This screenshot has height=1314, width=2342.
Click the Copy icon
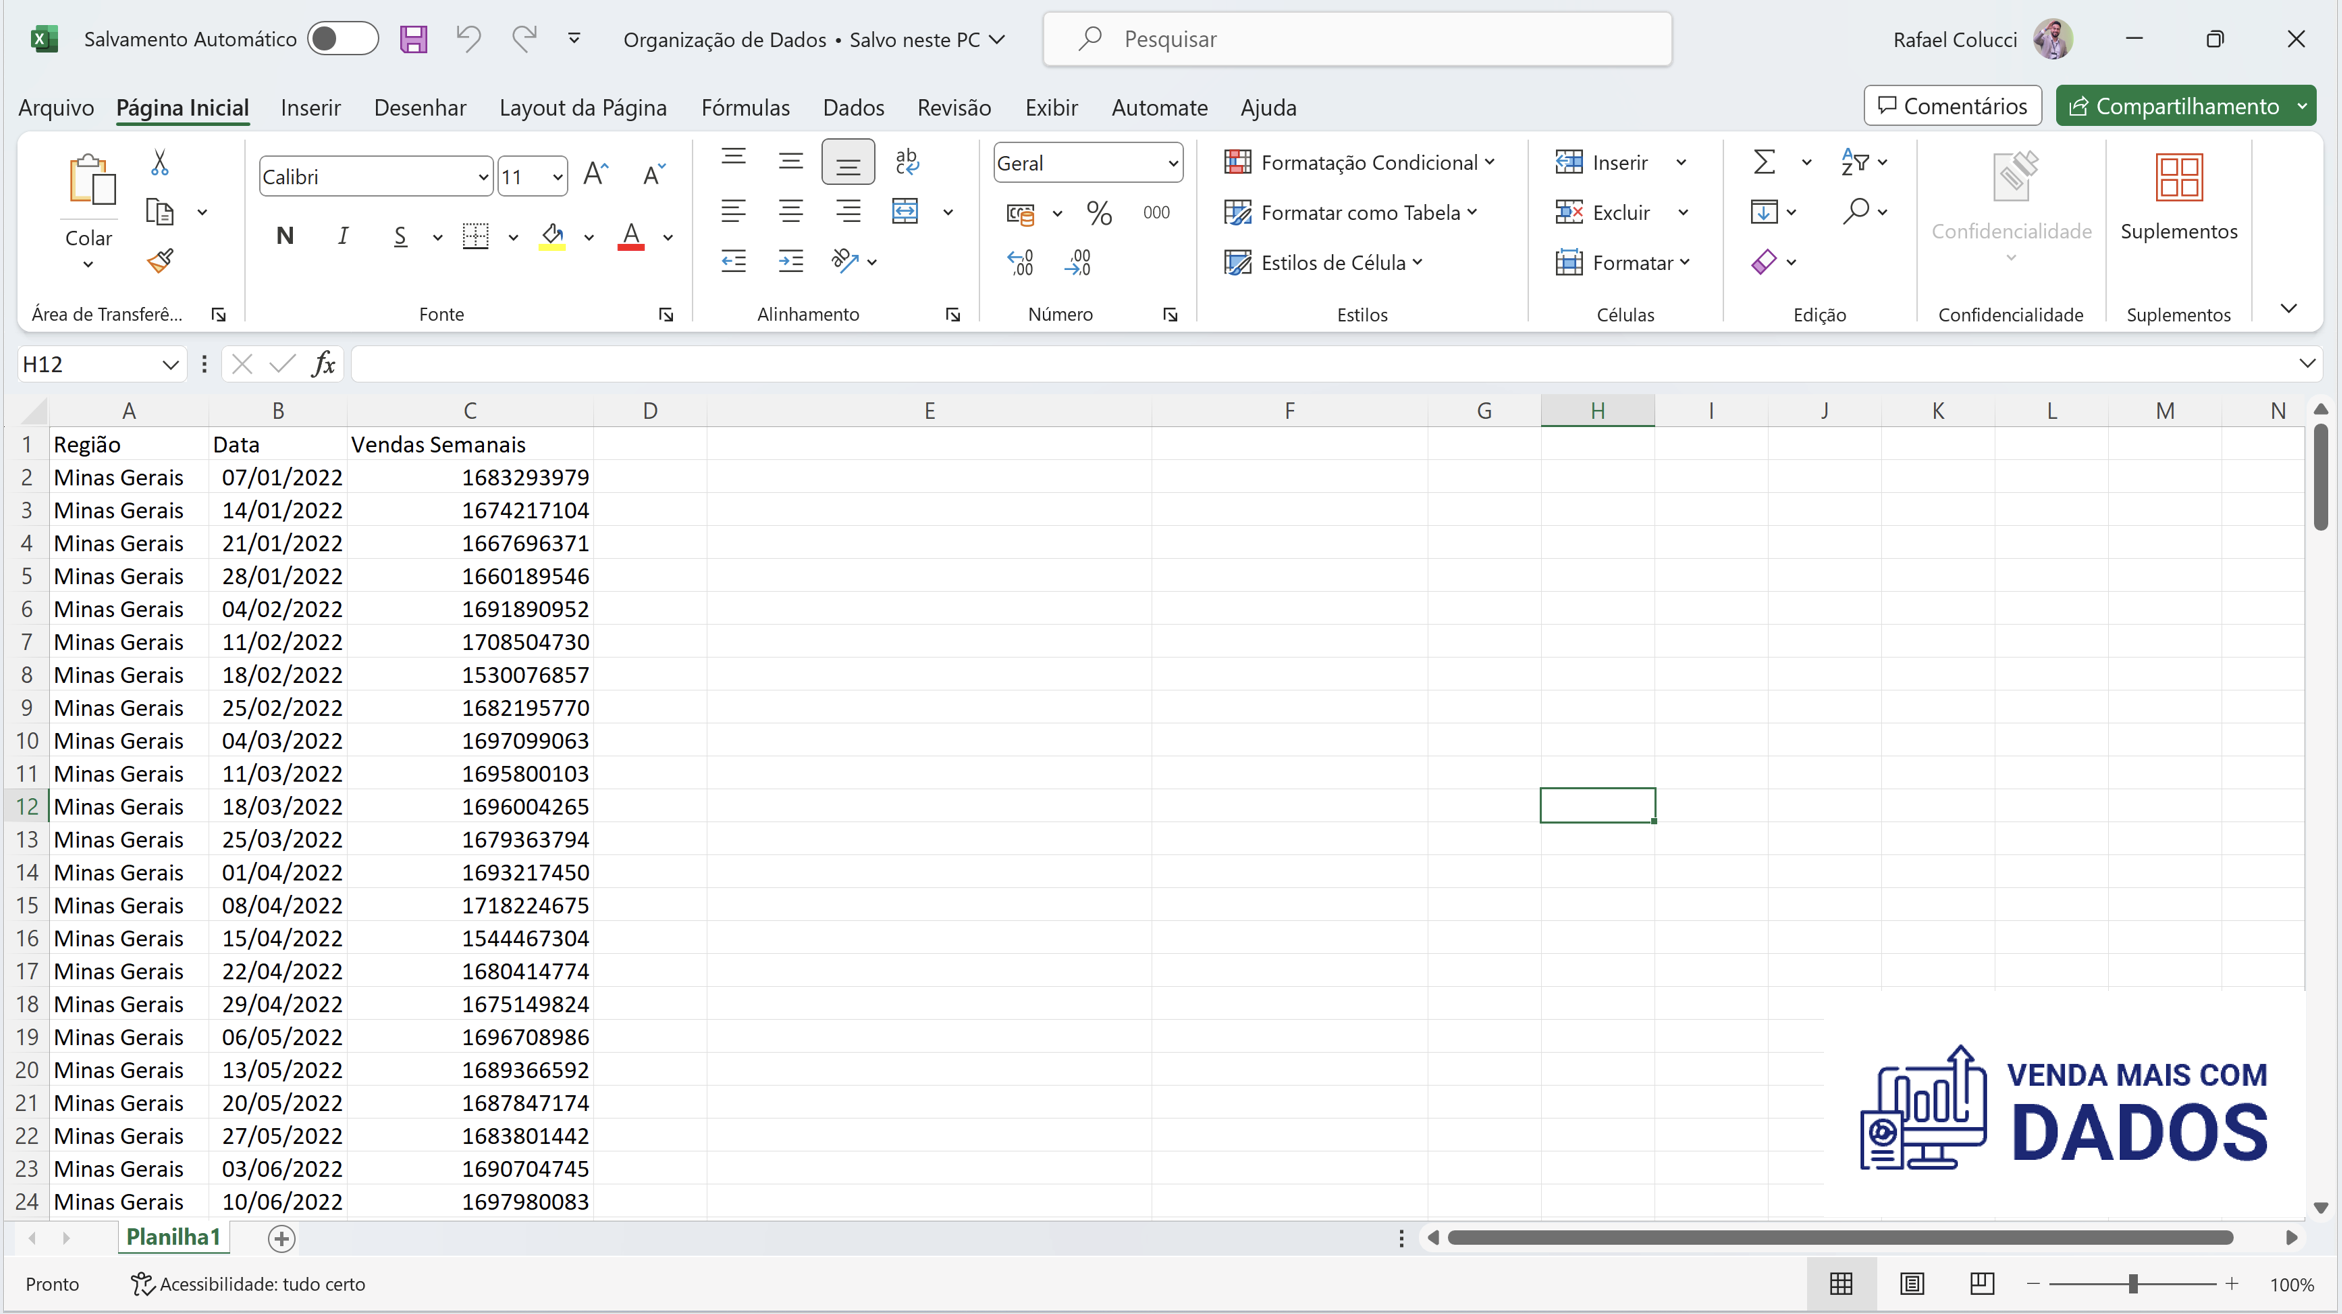pyautogui.click(x=159, y=212)
